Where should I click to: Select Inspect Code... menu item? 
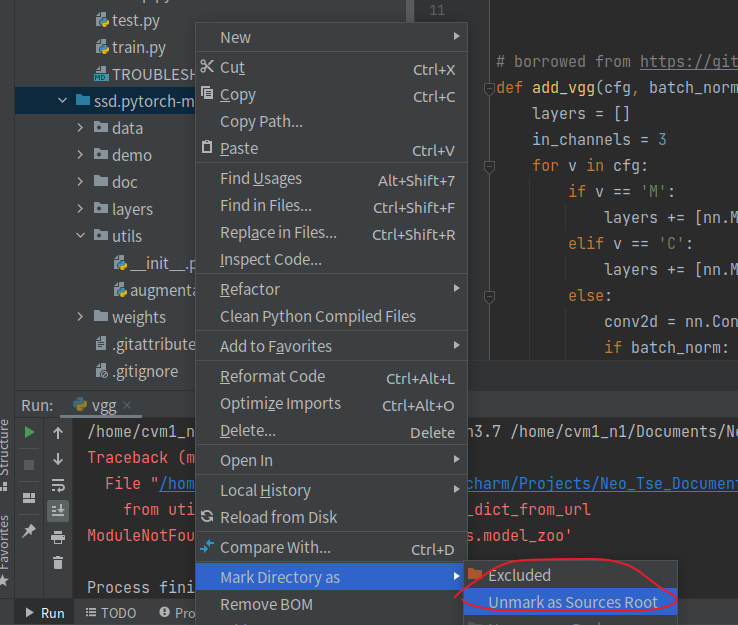coord(331,259)
